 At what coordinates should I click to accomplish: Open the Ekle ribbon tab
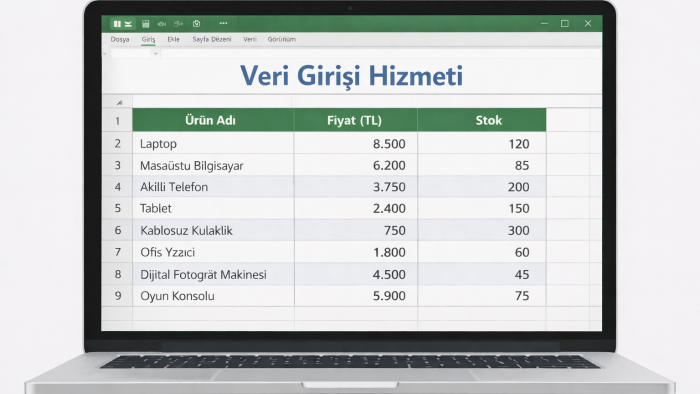(173, 39)
